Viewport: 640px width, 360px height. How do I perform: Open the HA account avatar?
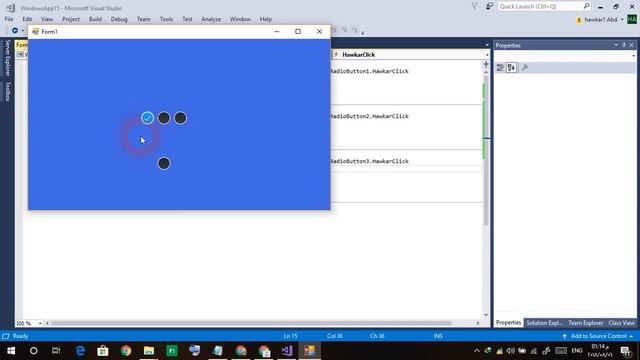(632, 19)
